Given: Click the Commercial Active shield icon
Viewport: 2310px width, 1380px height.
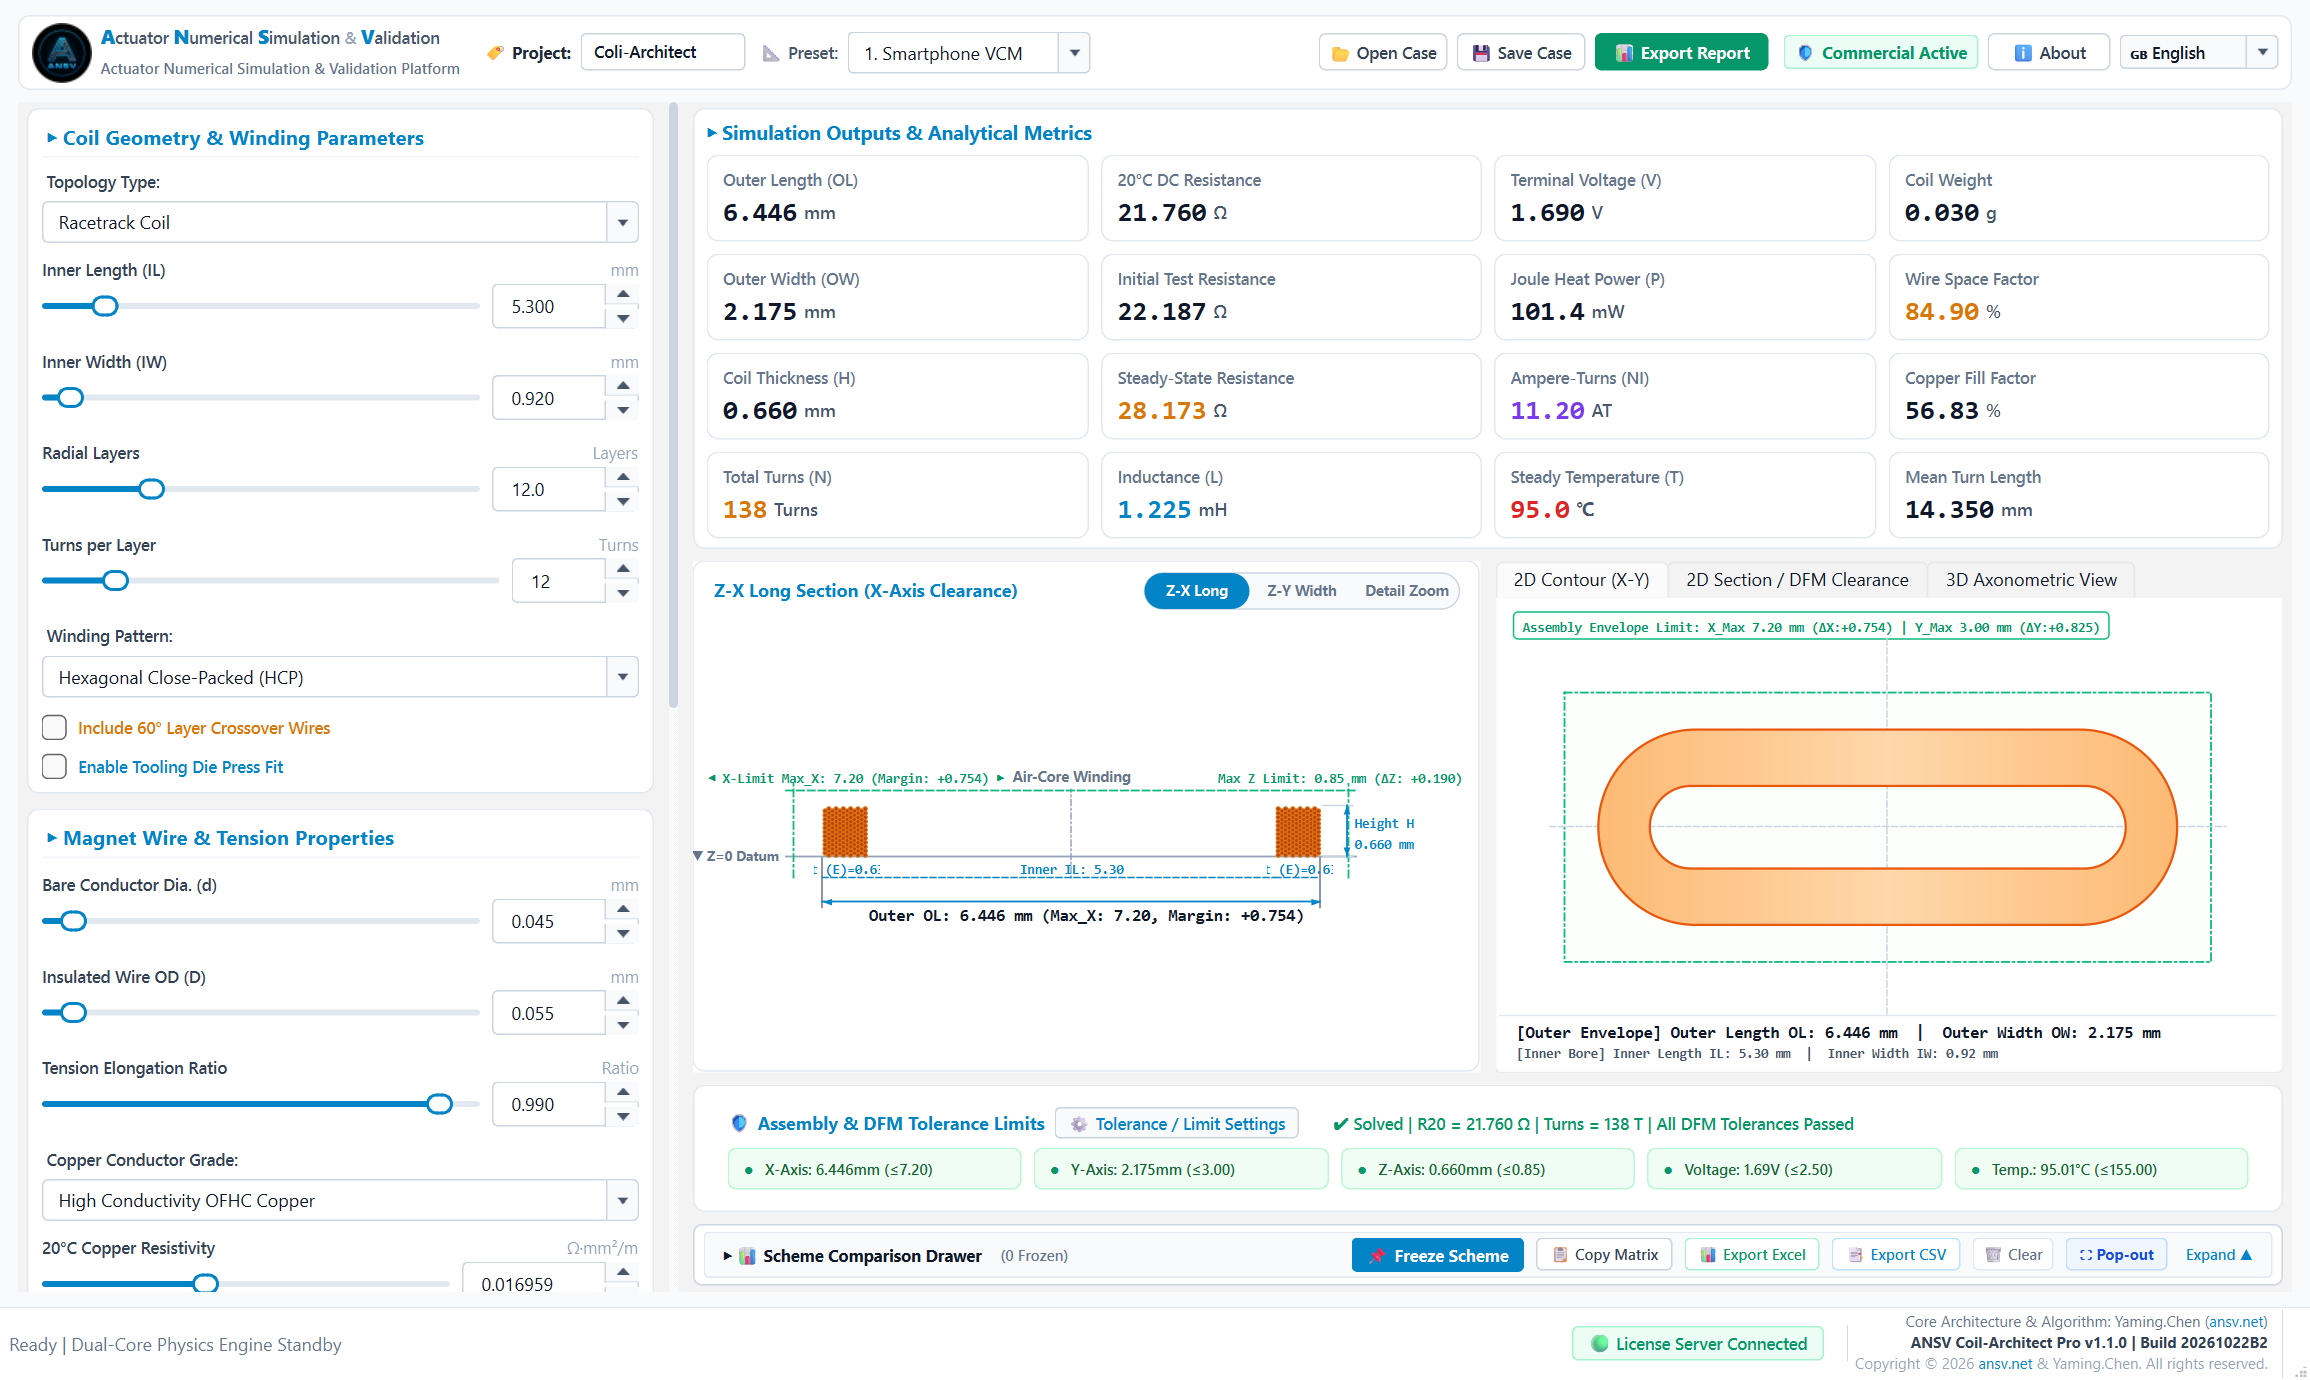Looking at the screenshot, I should pos(1805,53).
